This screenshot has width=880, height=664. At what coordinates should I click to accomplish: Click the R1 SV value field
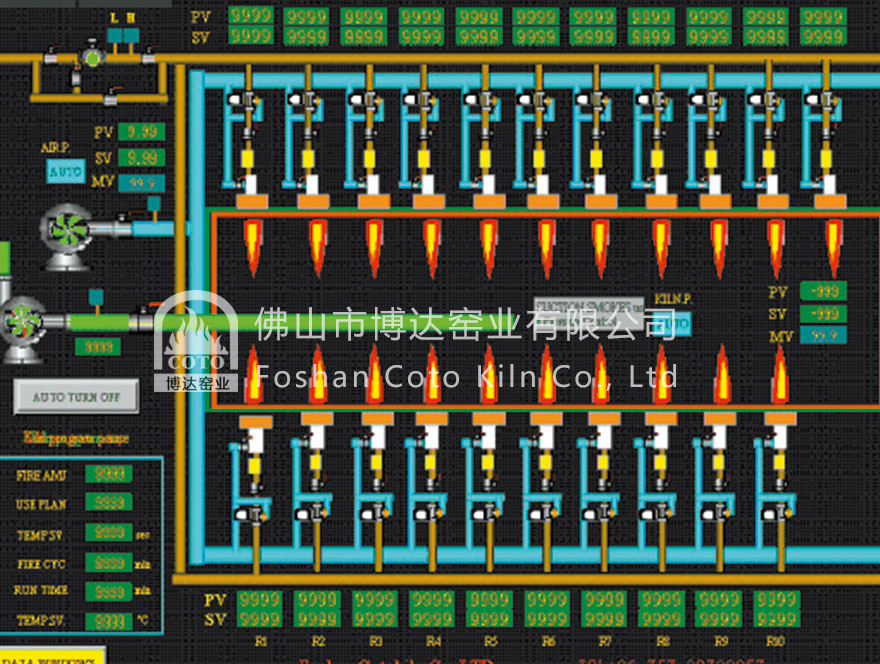(259, 618)
